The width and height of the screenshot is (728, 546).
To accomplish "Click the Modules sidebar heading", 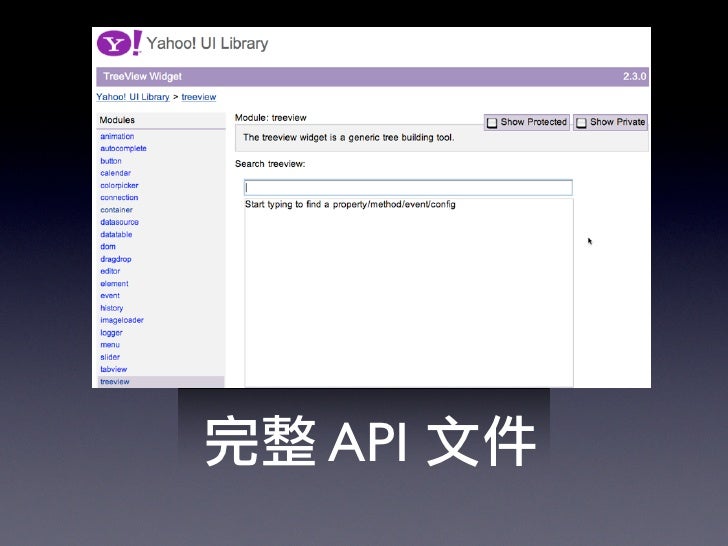I will (x=117, y=120).
